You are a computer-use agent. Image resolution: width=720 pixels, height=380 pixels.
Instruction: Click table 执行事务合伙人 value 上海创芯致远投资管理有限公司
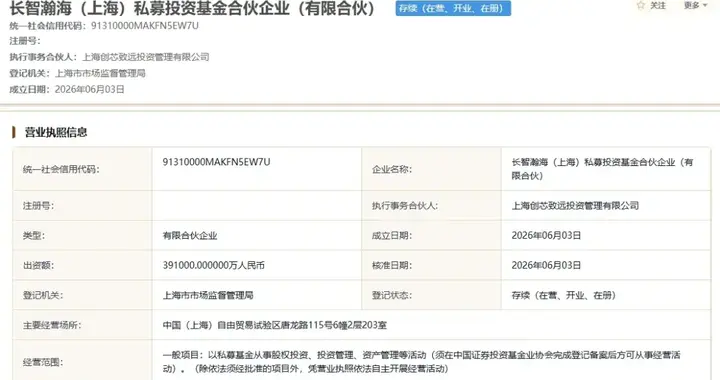tap(575, 206)
